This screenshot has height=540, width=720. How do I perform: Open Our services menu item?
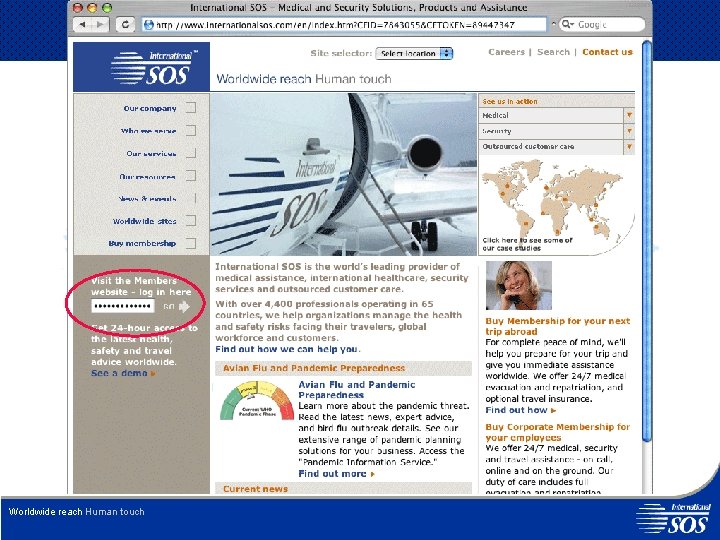151,153
